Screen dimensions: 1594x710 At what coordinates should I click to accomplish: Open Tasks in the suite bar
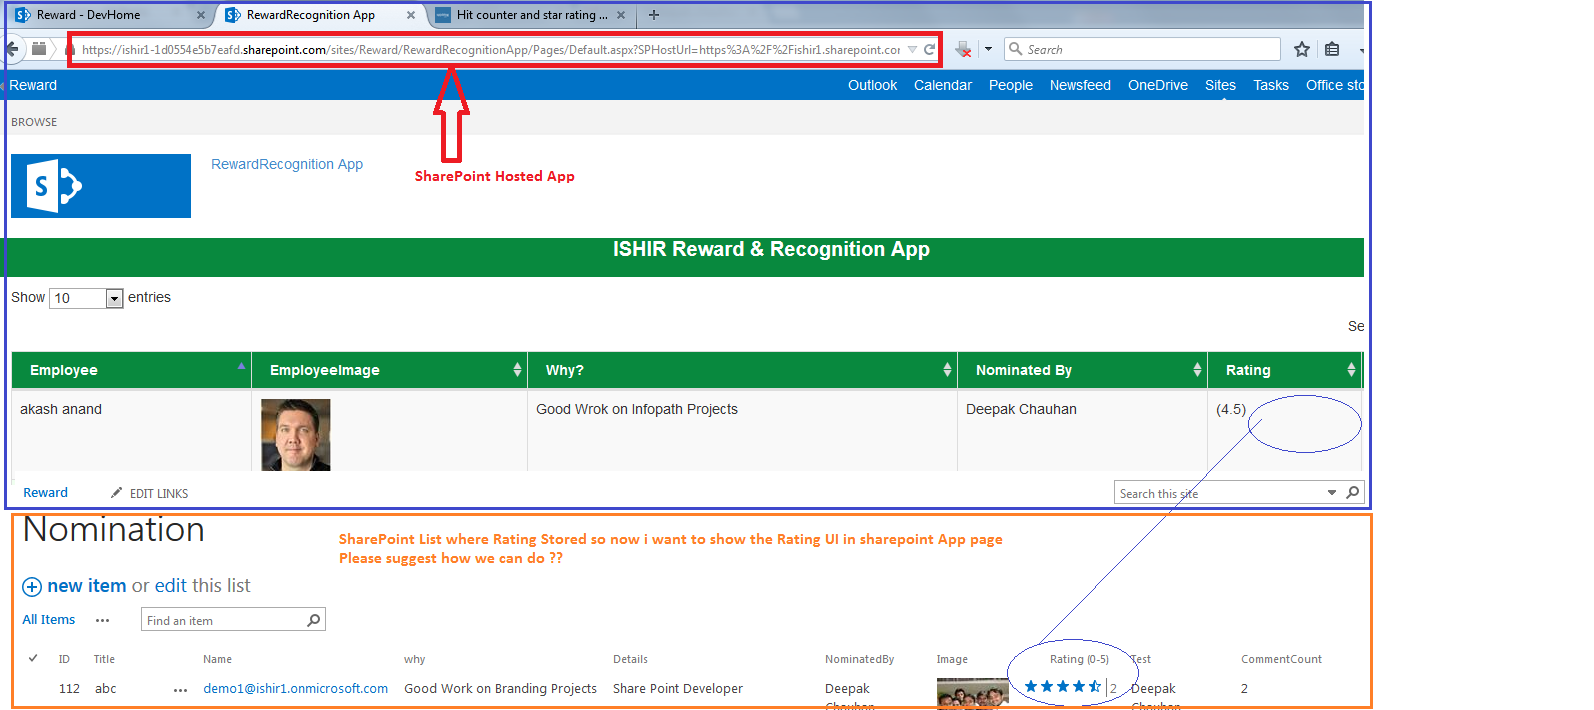(x=1271, y=85)
